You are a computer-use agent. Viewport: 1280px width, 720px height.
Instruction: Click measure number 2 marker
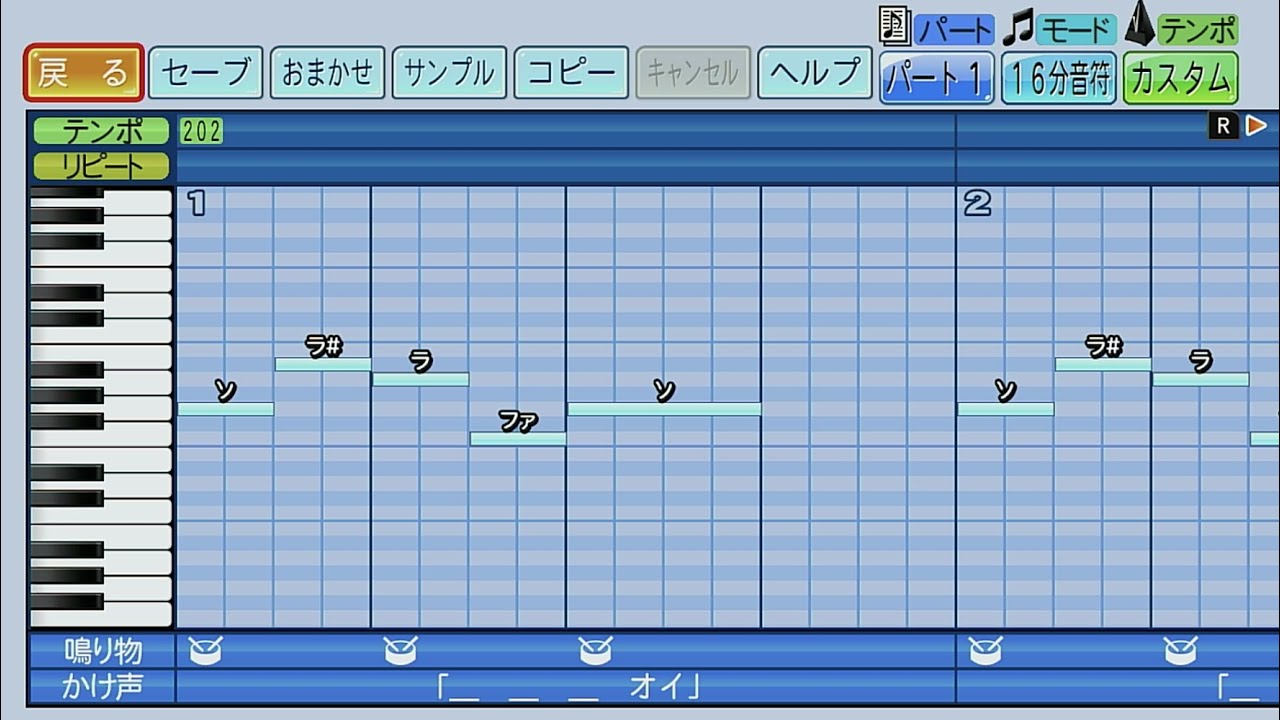click(x=977, y=204)
